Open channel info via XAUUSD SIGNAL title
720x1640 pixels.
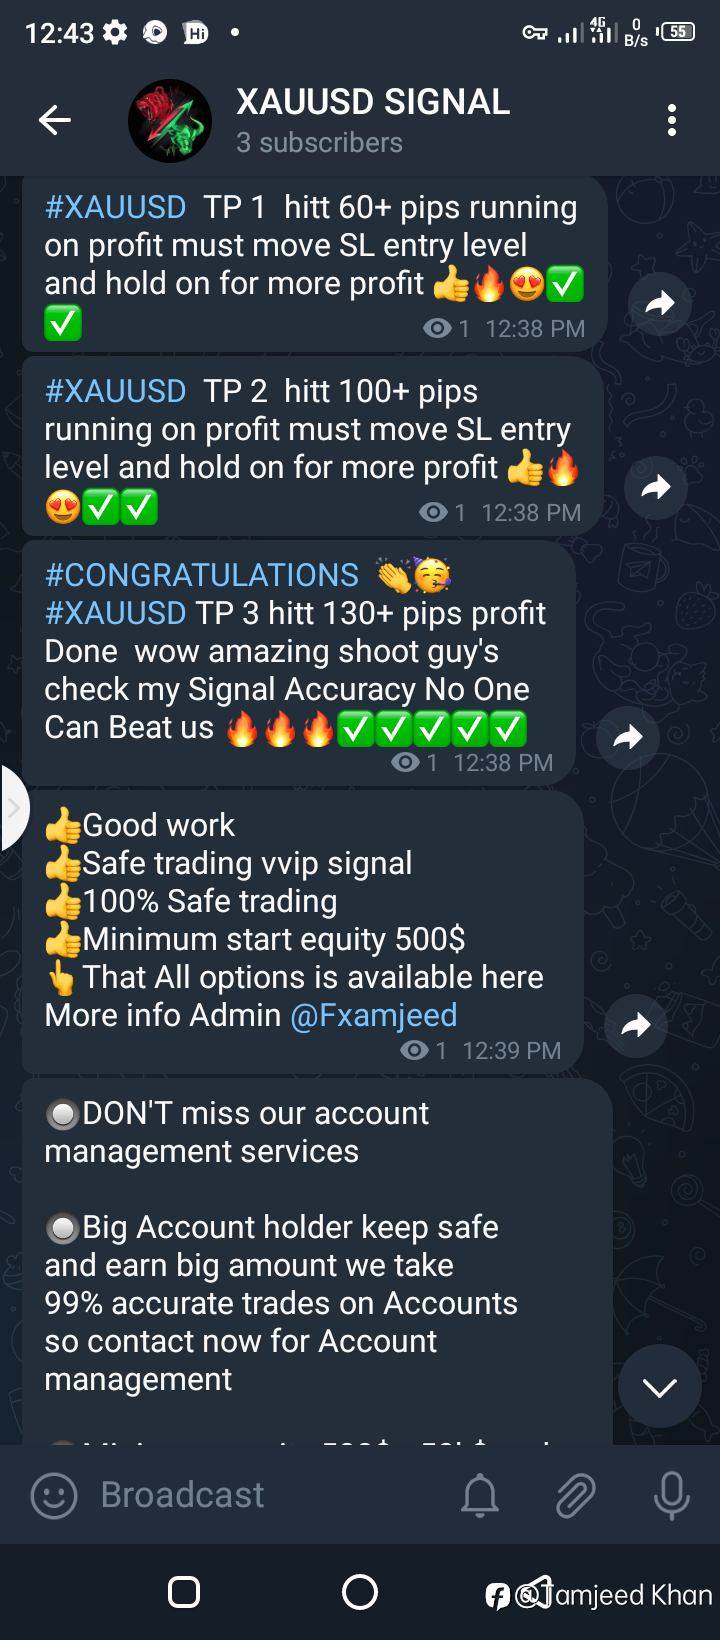click(x=373, y=101)
